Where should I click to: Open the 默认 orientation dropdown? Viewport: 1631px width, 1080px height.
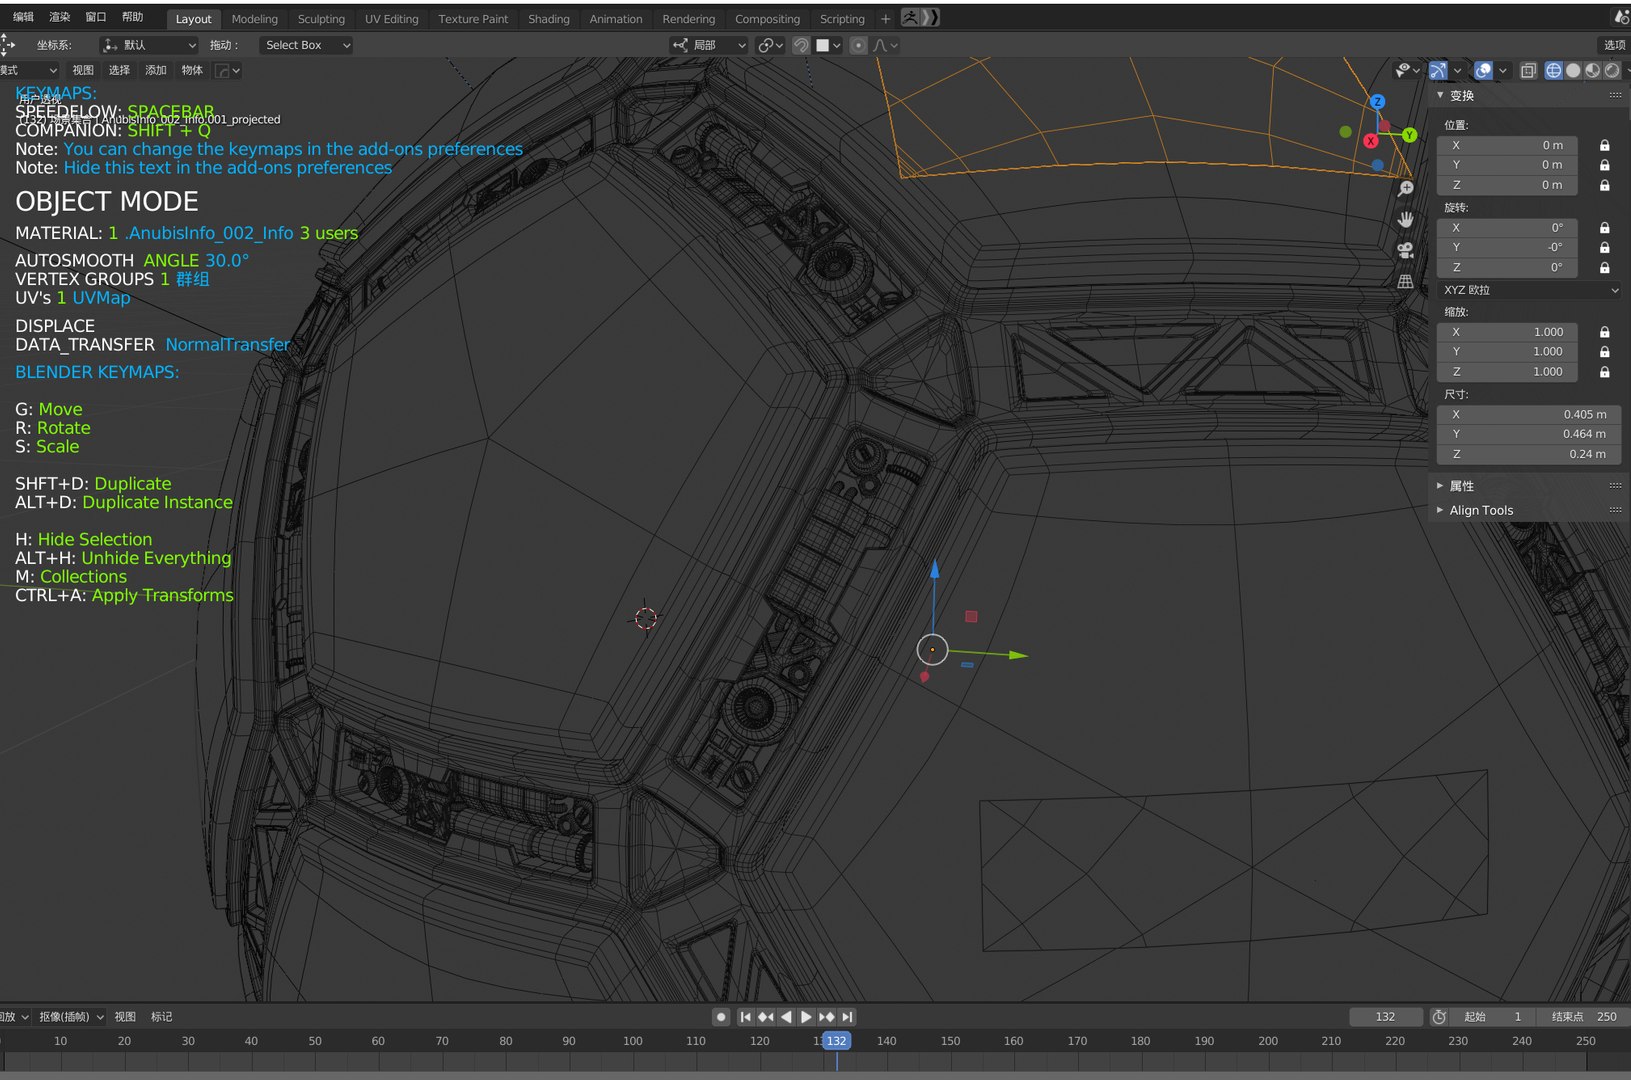[149, 45]
